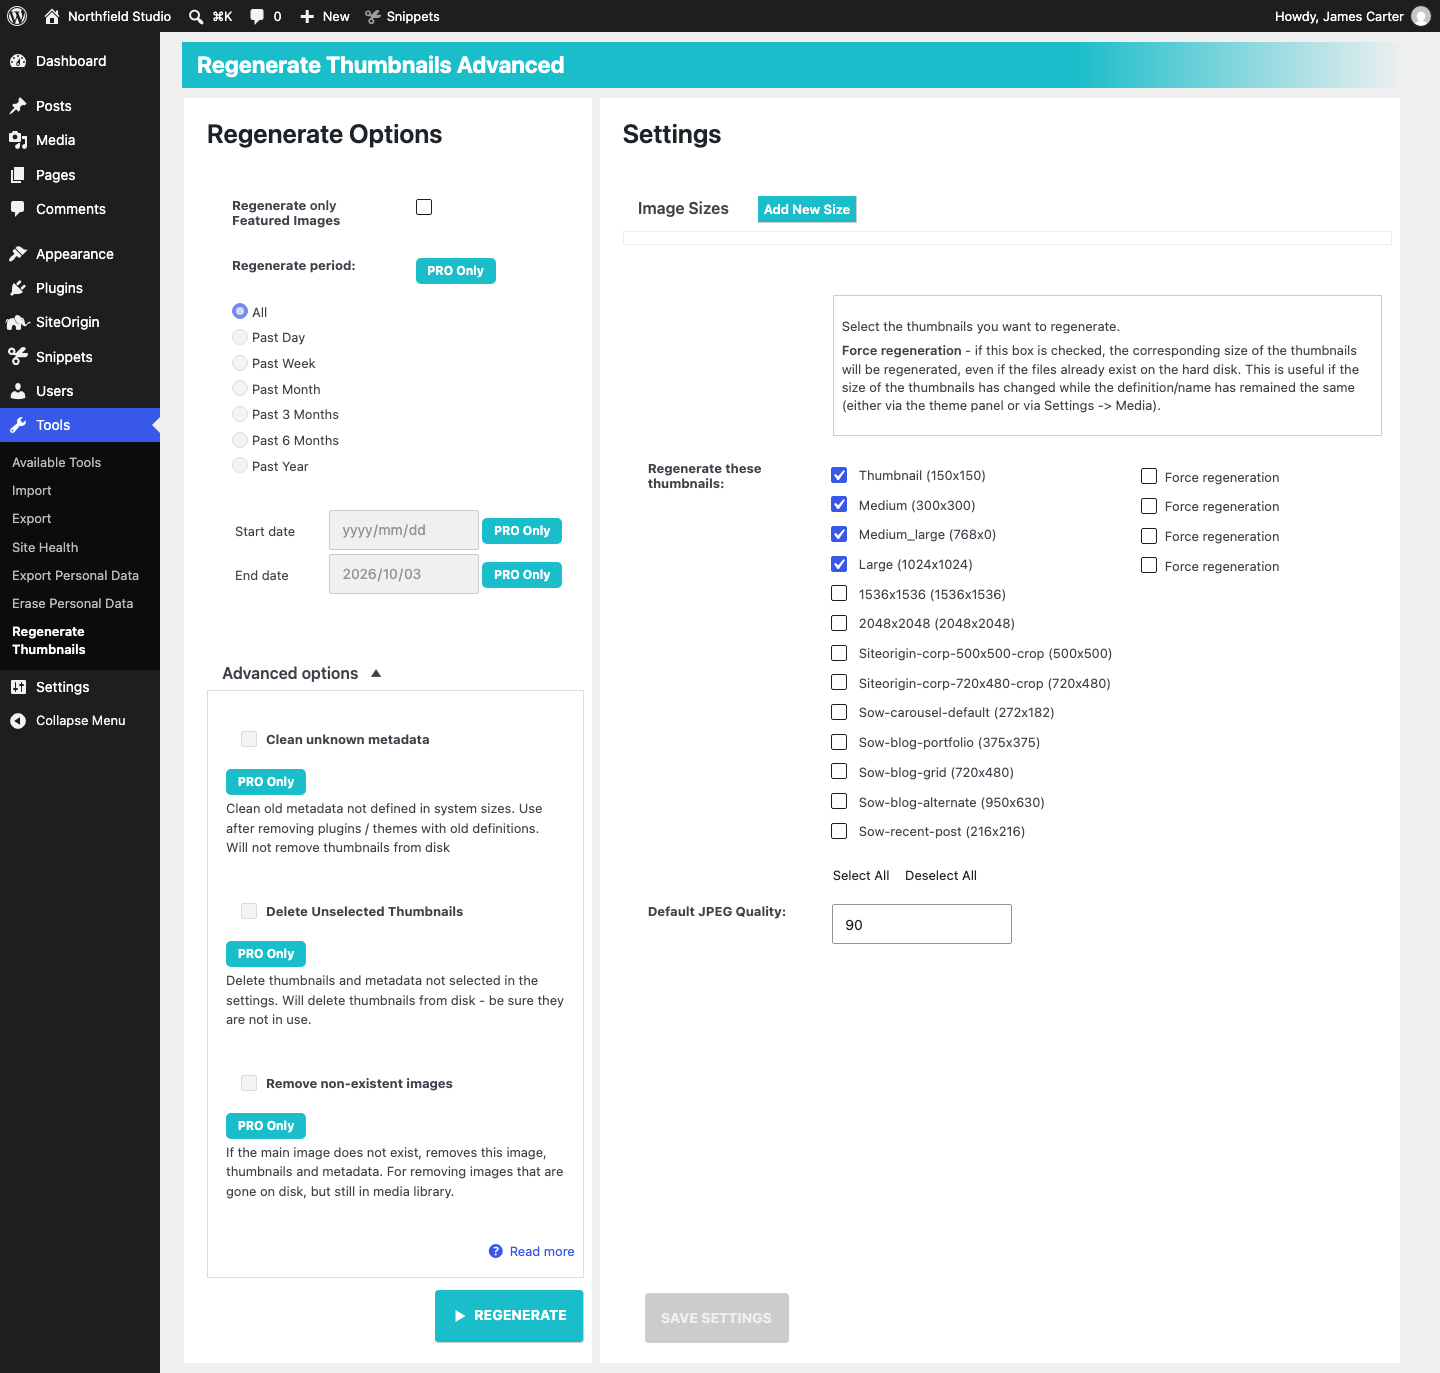Click the search magnifier icon
This screenshot has height=1373, width=1440.
pos(196,16)
